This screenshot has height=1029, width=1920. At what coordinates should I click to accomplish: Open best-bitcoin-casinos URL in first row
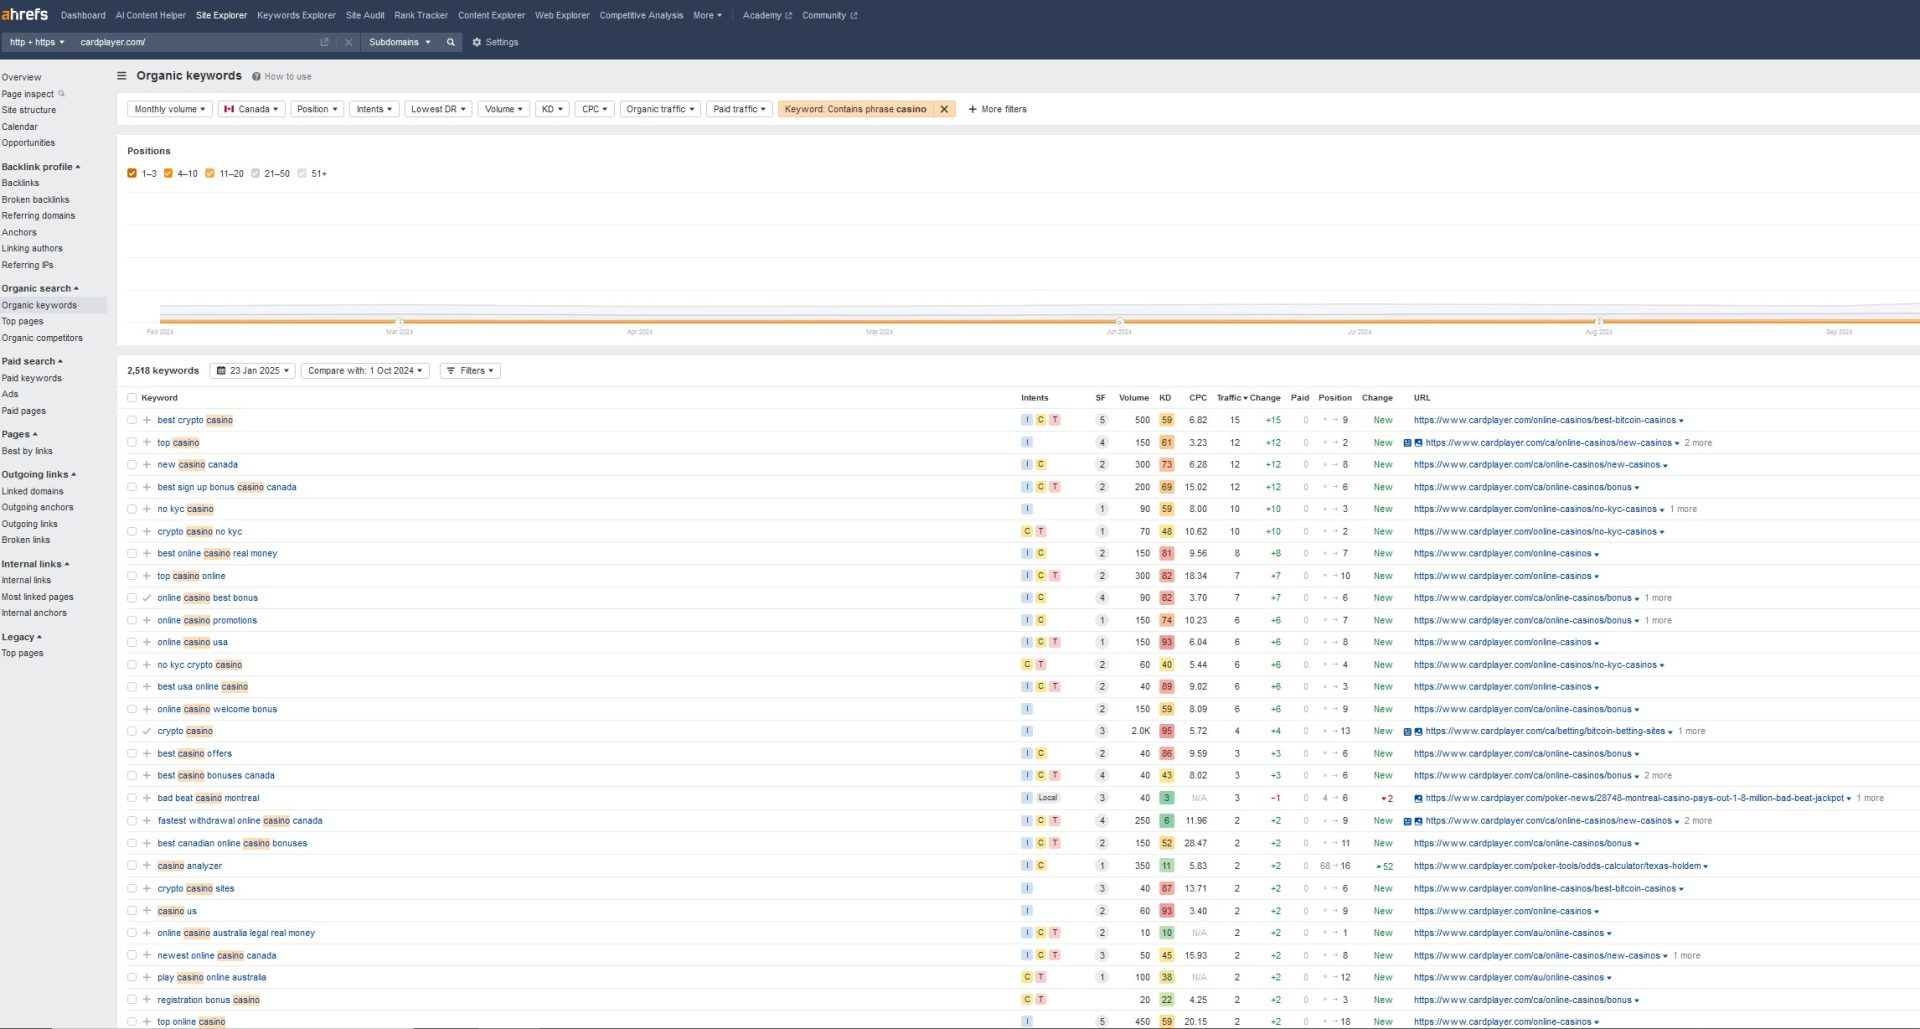pyautogui.click(x=1544, y=420)
